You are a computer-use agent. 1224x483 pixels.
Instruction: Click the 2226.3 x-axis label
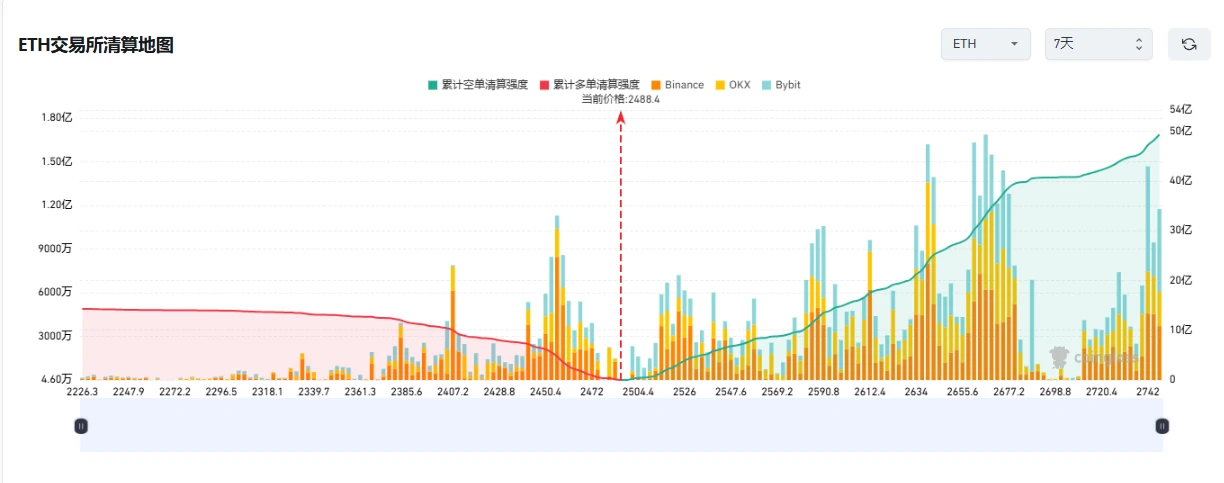(x=82, y=392)
